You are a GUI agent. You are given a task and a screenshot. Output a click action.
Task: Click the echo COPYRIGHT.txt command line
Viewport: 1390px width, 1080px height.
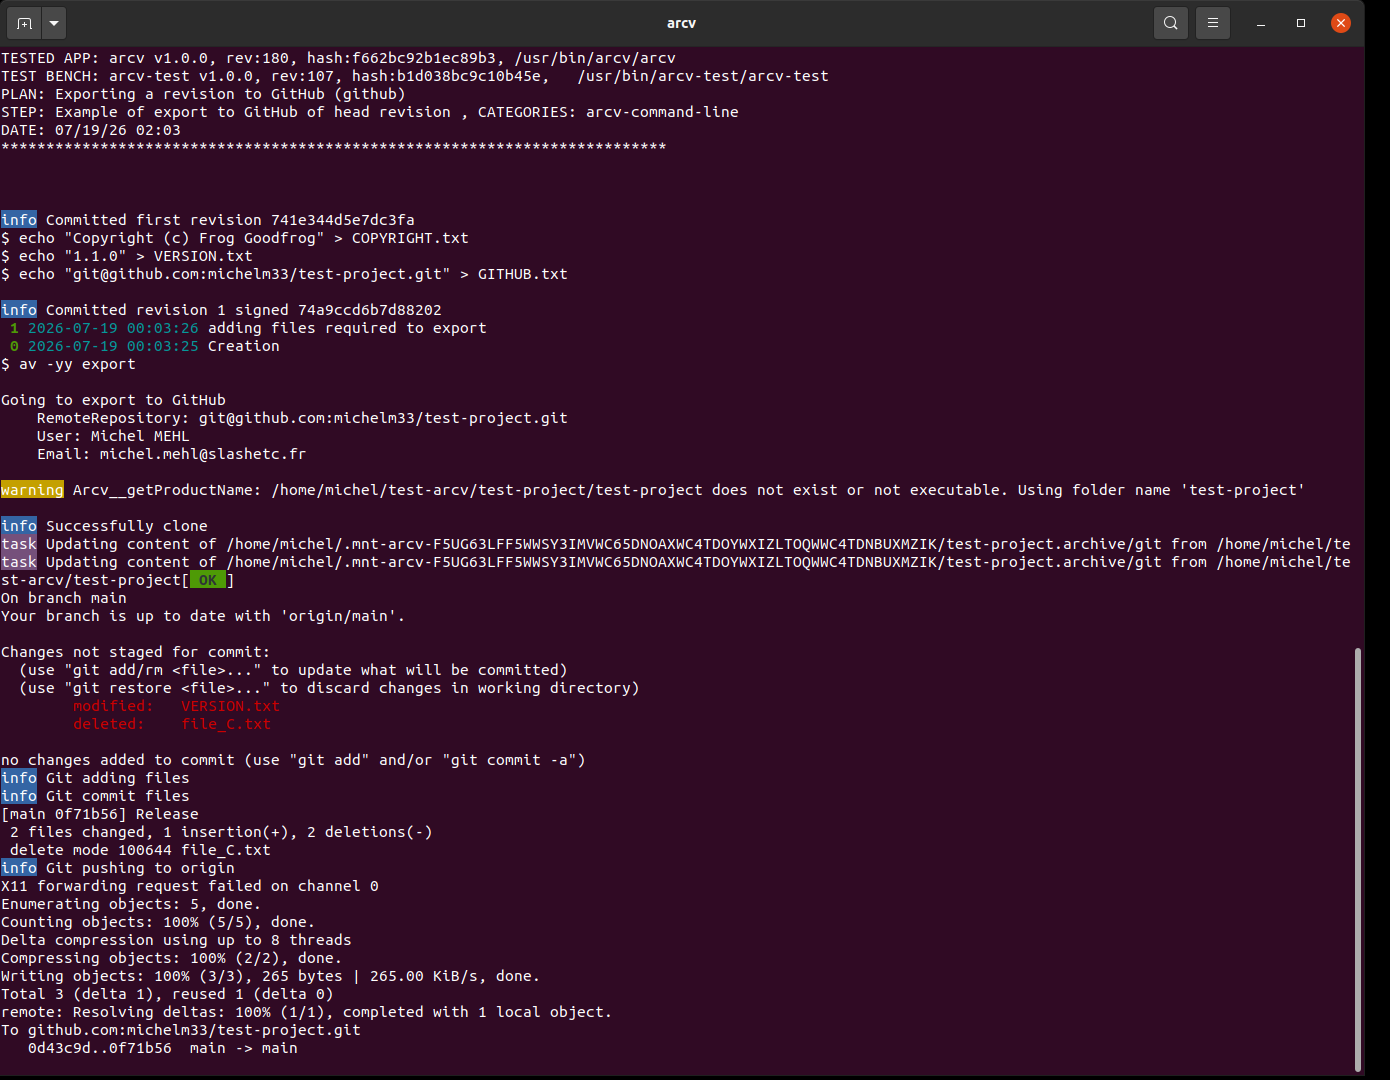[x=235, y=238]
